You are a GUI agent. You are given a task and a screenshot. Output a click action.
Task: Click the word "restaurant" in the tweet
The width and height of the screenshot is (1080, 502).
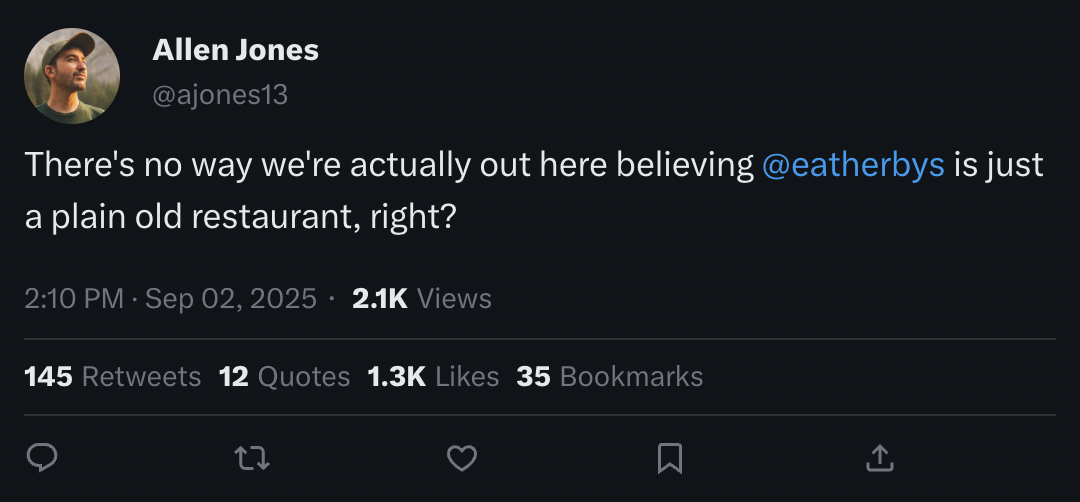(x=268, y=217)
